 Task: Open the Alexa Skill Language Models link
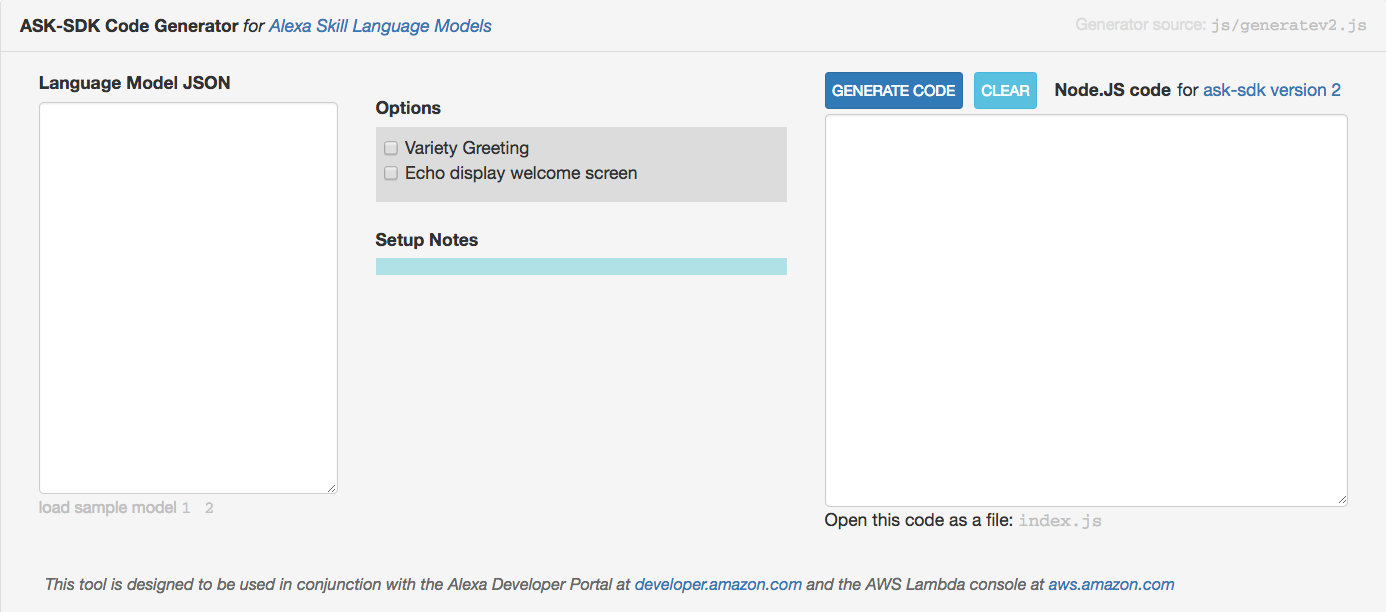pyautogui.click(x=380, y=26)
